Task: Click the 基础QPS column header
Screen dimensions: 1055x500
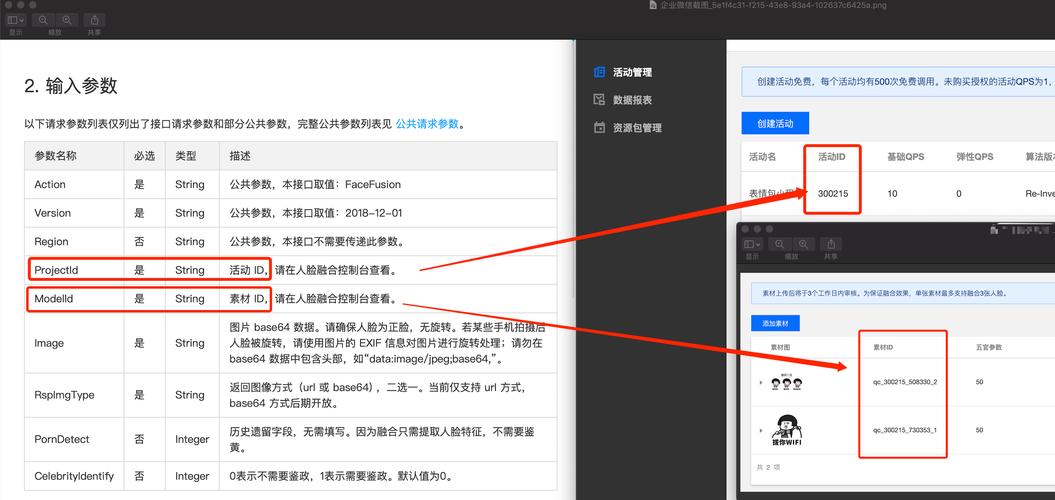Action: pos(906,156)
